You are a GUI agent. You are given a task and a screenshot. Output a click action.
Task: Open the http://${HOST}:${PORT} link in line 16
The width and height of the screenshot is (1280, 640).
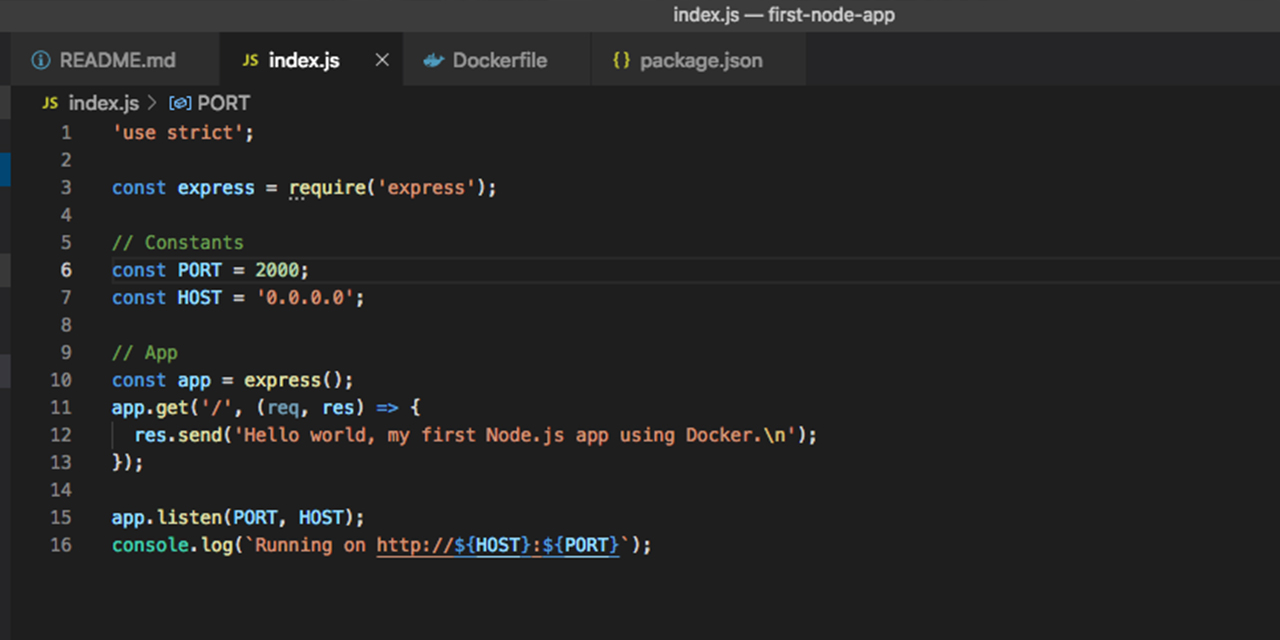pyautogui.click(x=497, y=545)
